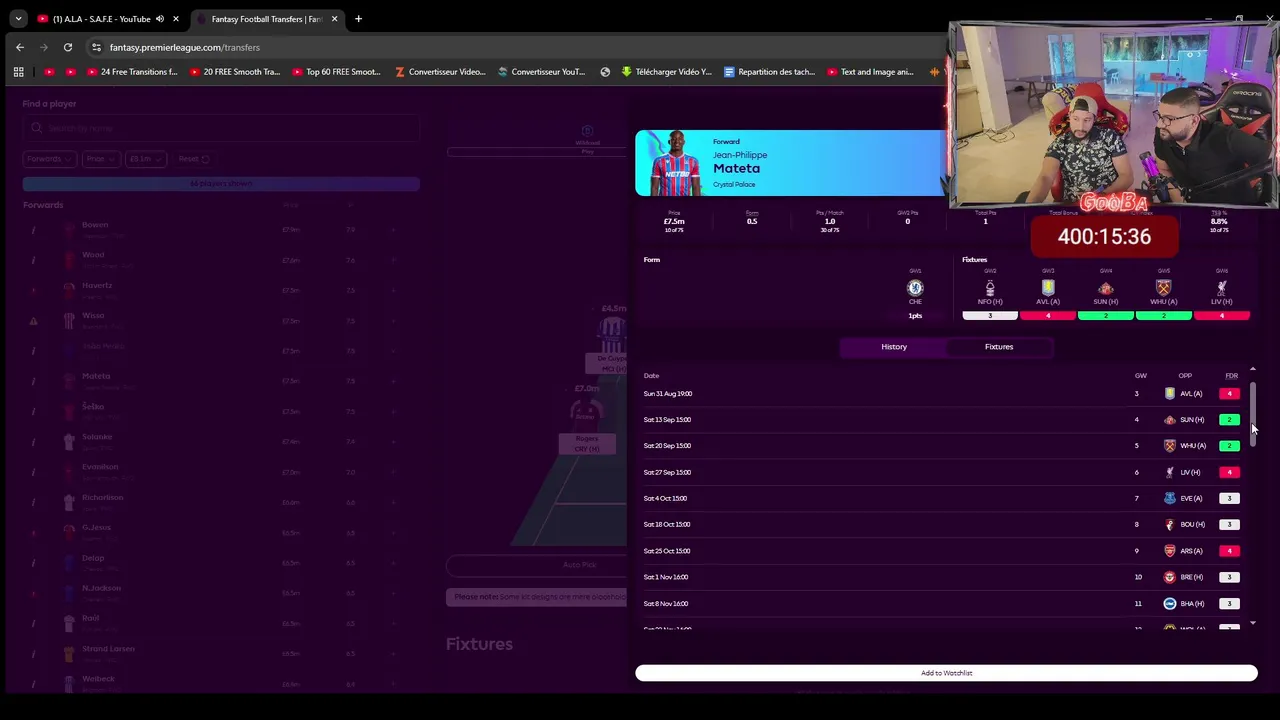
Task: Open the Repartition des tach... bookmark
Action: [770, 72]
